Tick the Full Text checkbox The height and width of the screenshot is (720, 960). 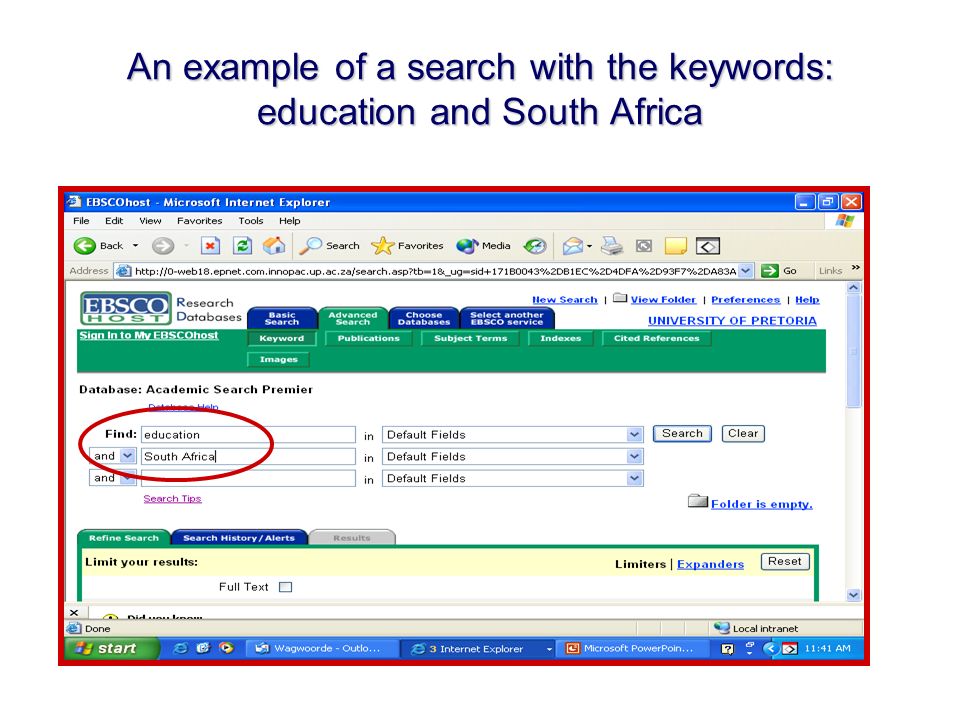(285, 587)
